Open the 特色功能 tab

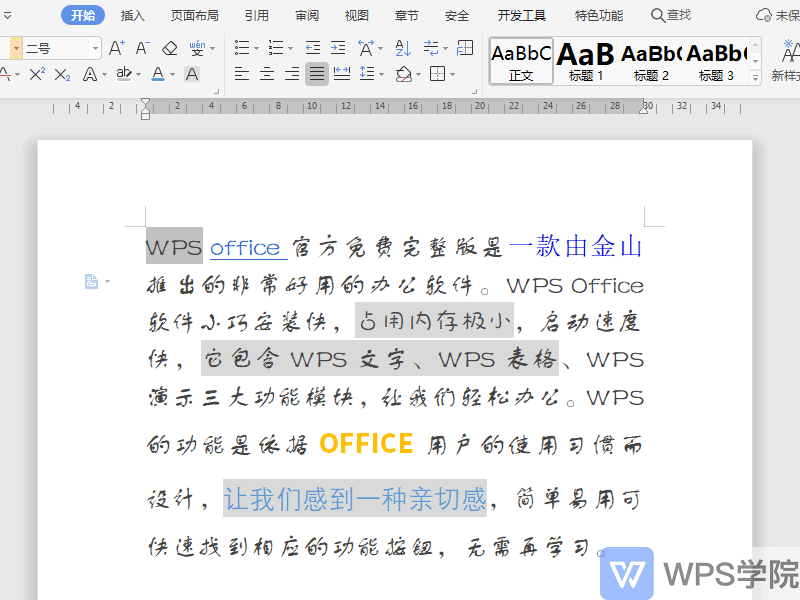[598, 16]
